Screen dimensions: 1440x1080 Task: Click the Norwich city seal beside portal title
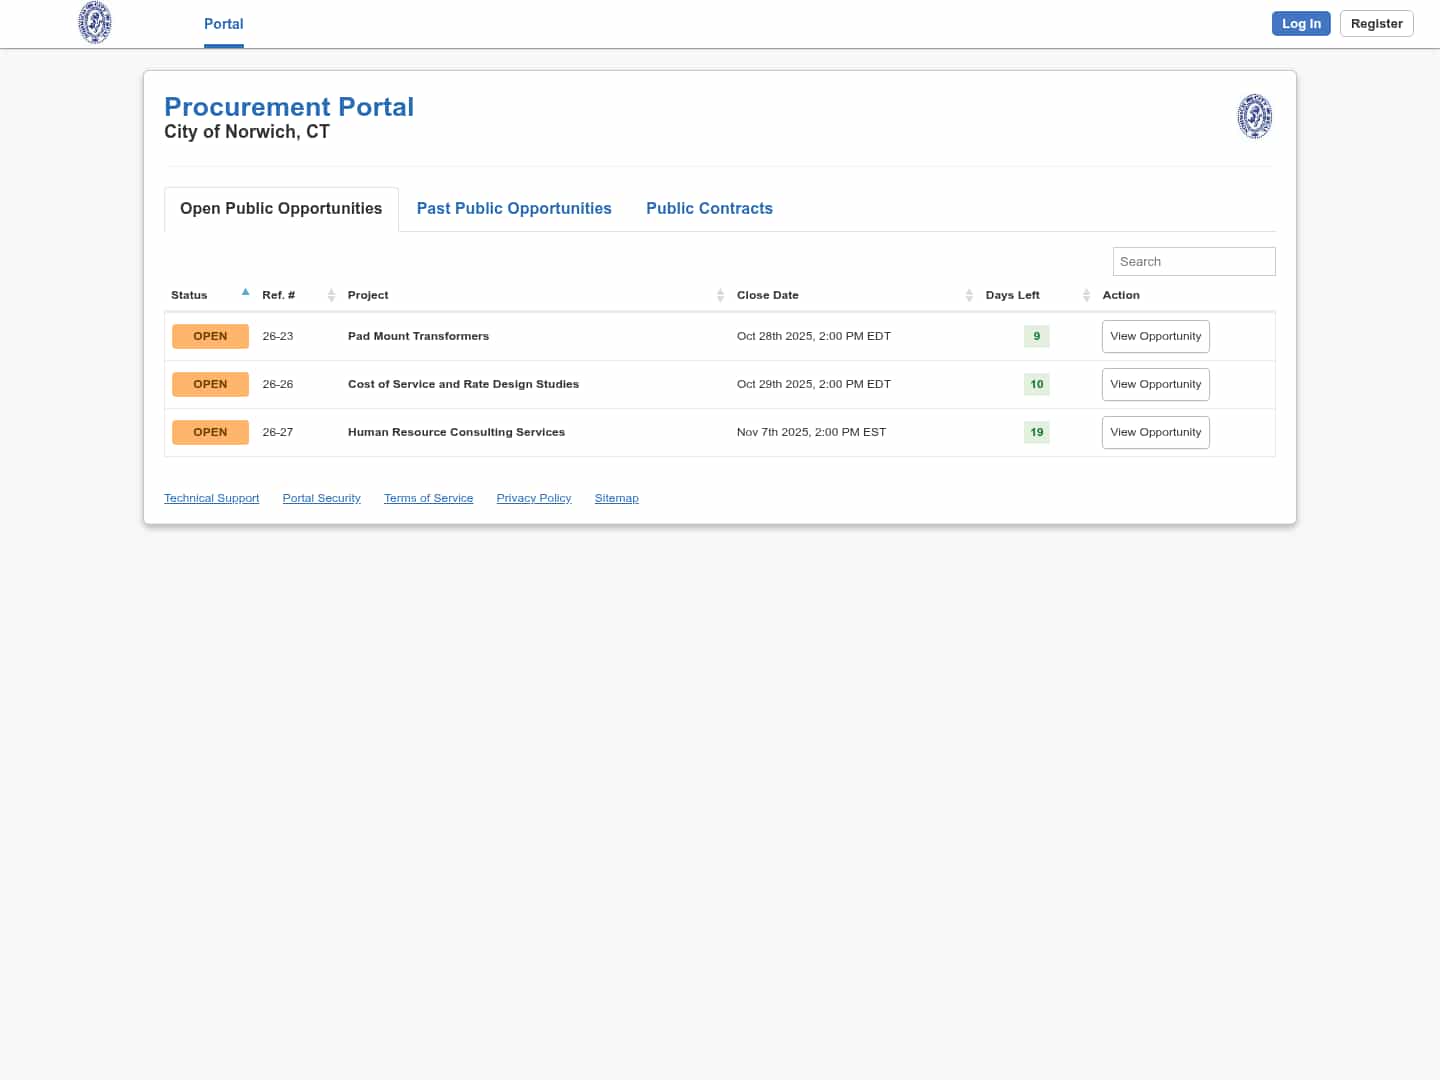point(1254,116)
